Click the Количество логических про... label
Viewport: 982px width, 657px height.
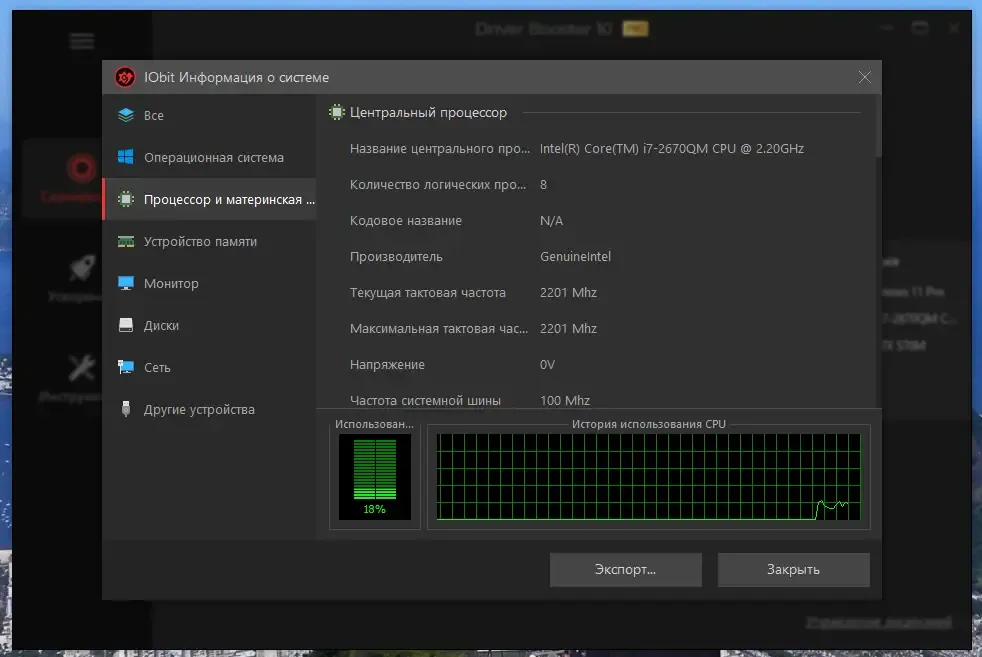tap(438, 185)
